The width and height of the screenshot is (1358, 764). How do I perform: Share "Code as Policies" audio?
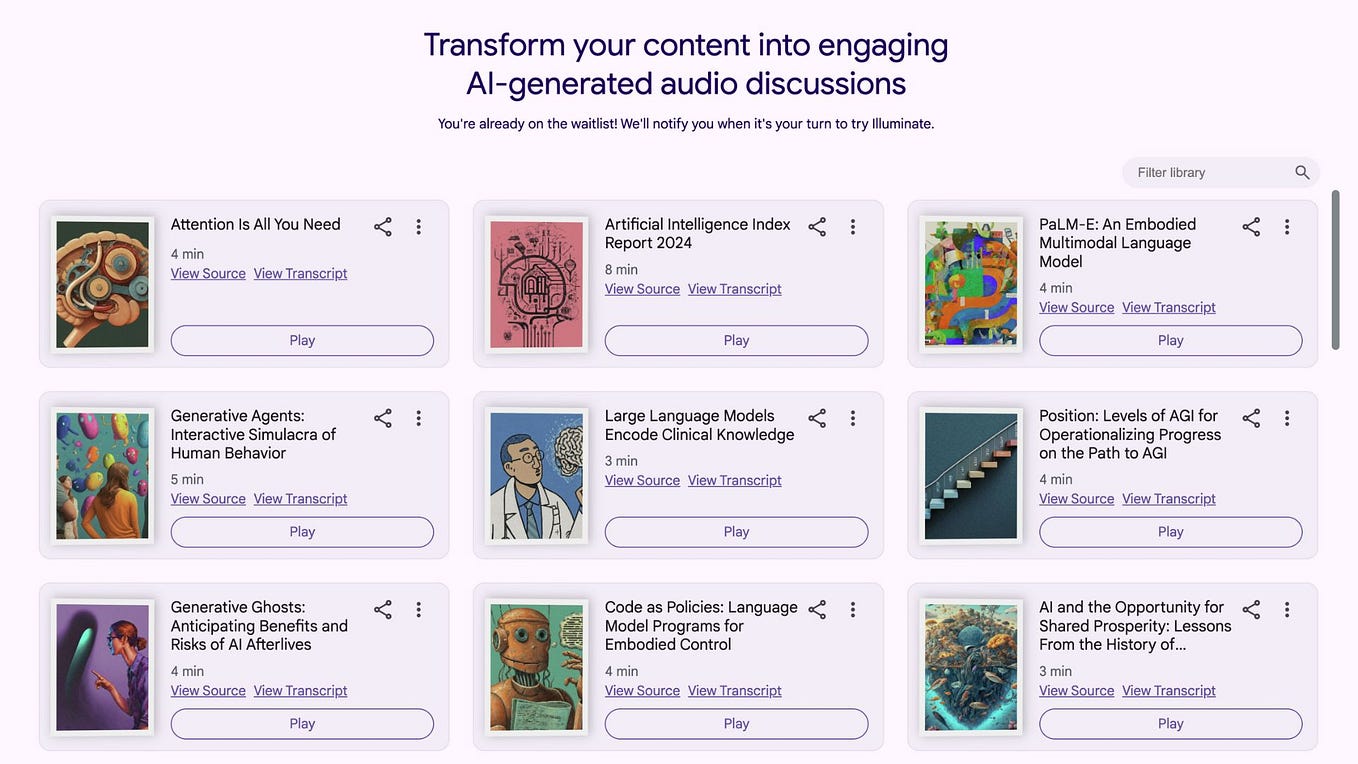click(x=816, y=609)
